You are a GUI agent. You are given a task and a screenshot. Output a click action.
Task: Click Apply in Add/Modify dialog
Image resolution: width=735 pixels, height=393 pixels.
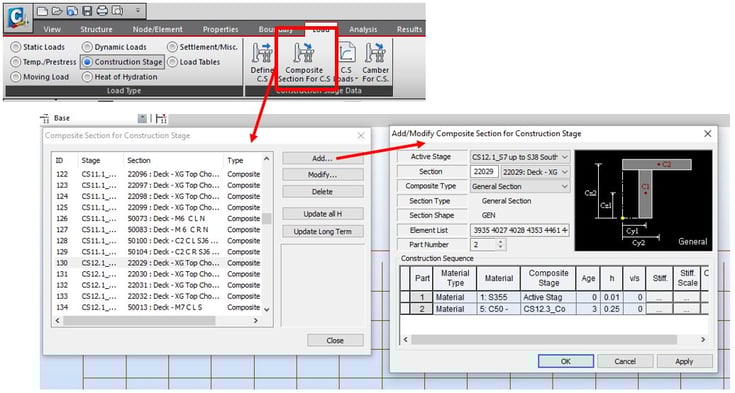pos(684,362)
